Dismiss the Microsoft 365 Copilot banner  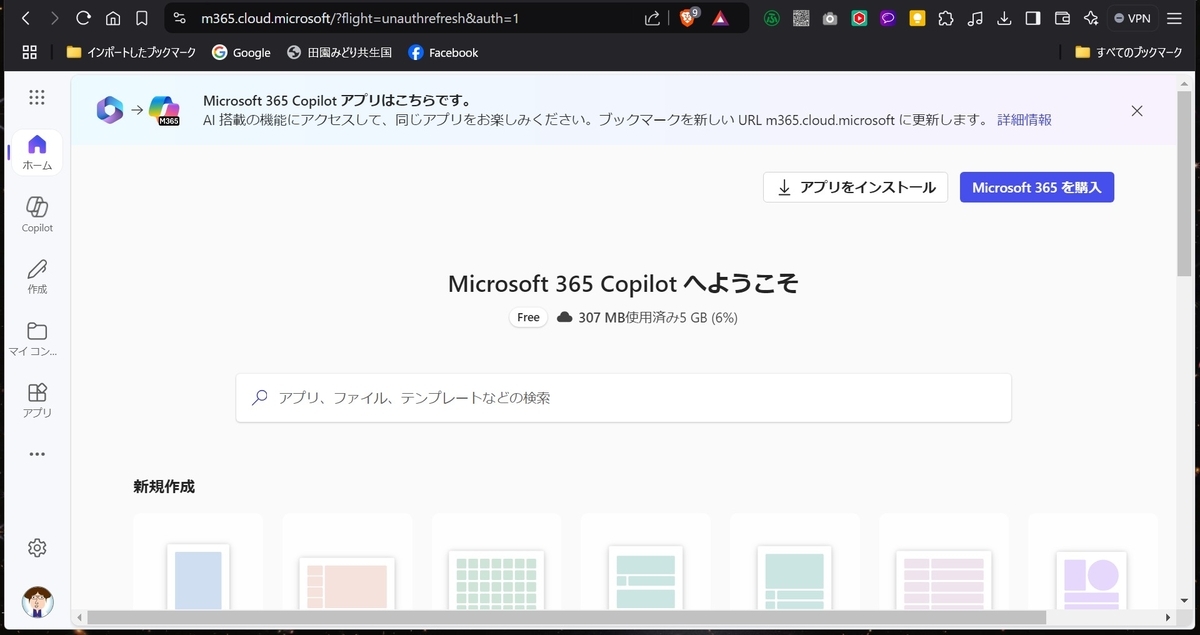click(x=1137, y=111)
